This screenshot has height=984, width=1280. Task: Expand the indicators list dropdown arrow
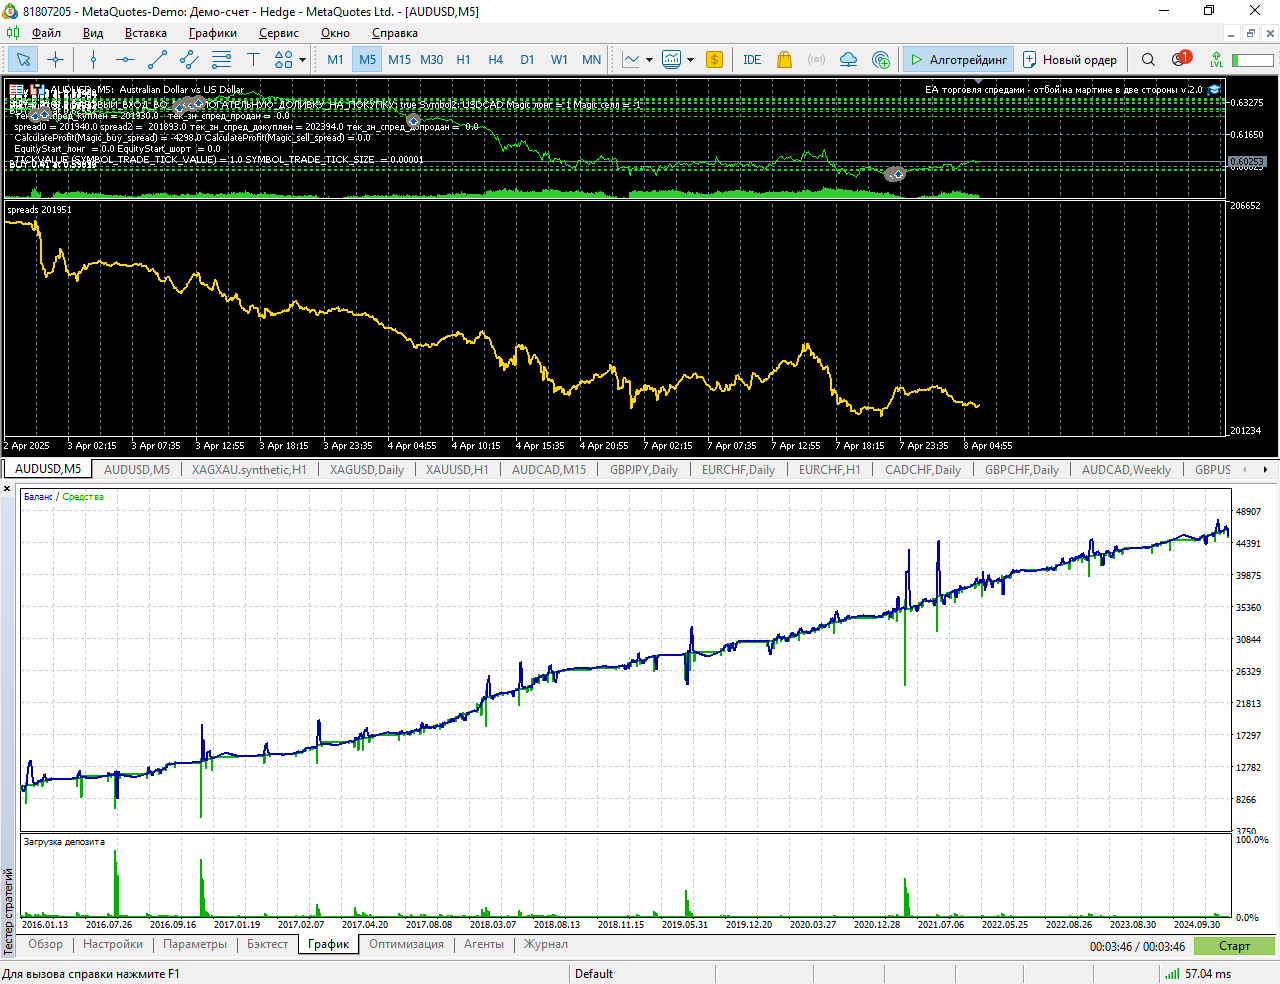tap(690, 60)
